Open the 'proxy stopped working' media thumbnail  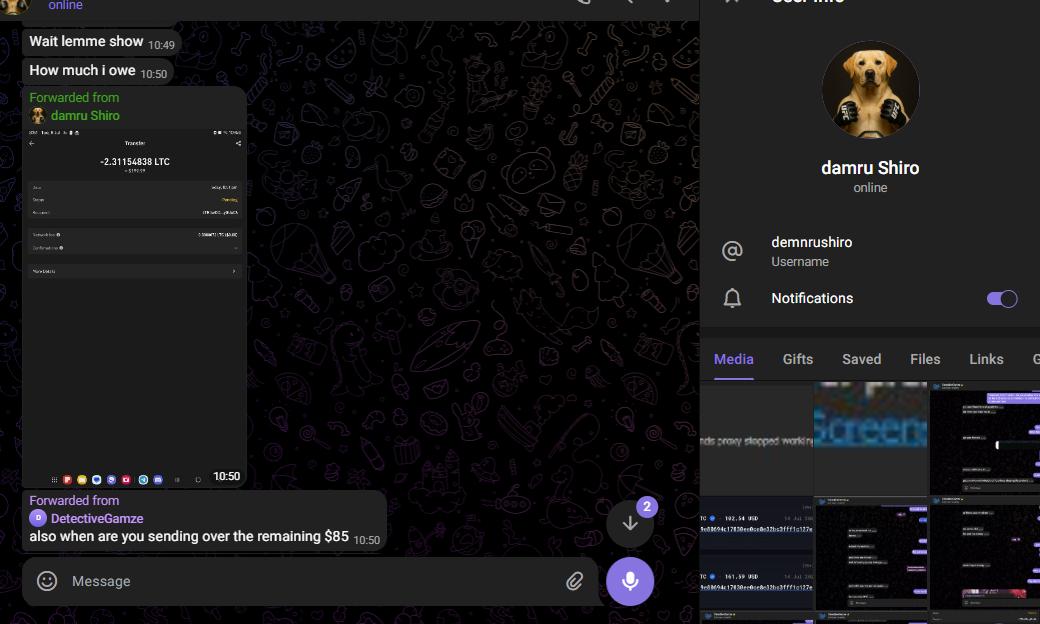pos(756,438)
